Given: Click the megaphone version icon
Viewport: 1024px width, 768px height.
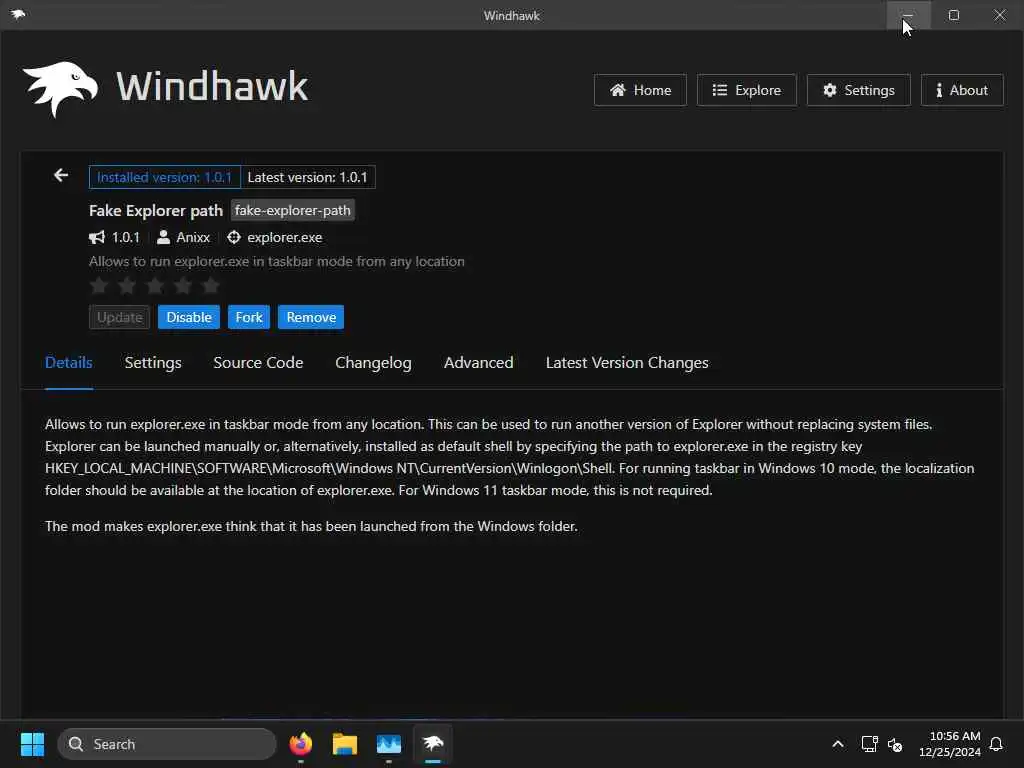Looking at the screenshot, I should coord(97,237).
